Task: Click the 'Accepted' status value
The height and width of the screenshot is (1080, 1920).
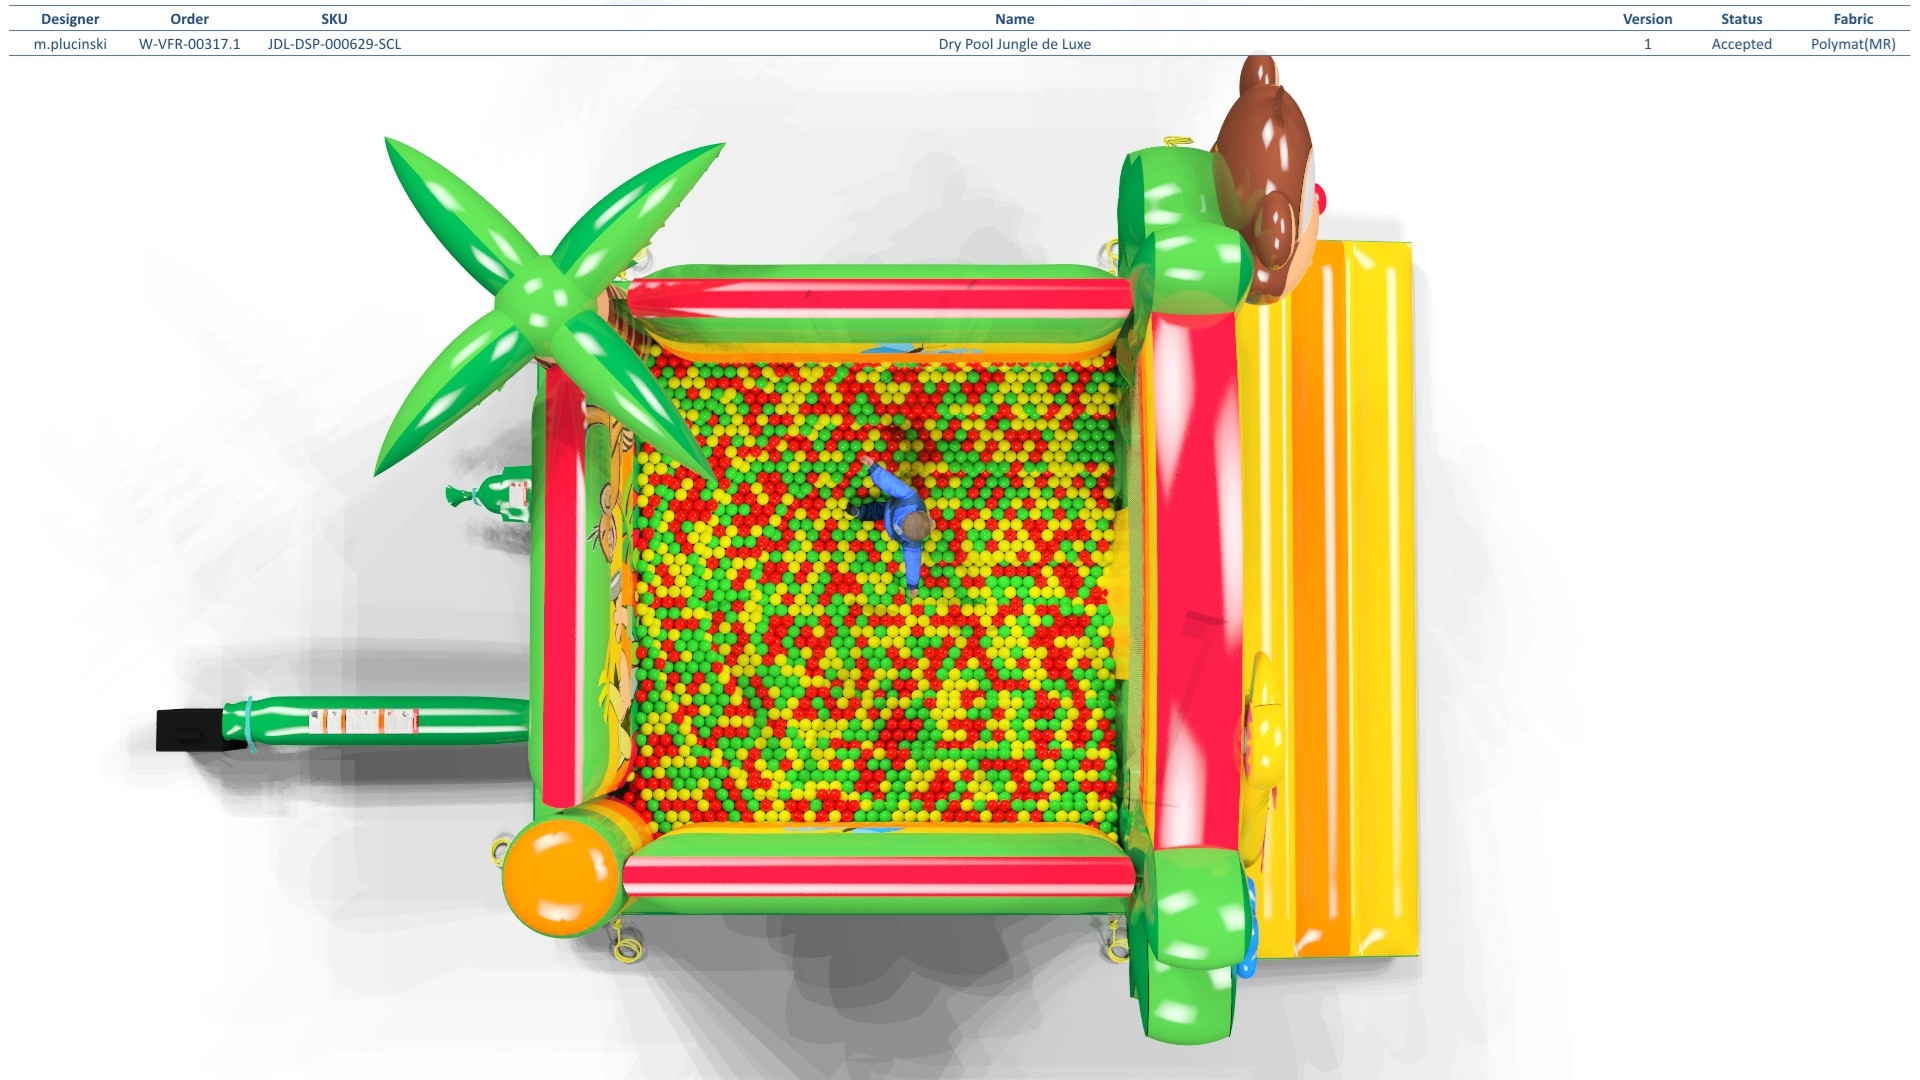Action: [x=1741, y=44]
